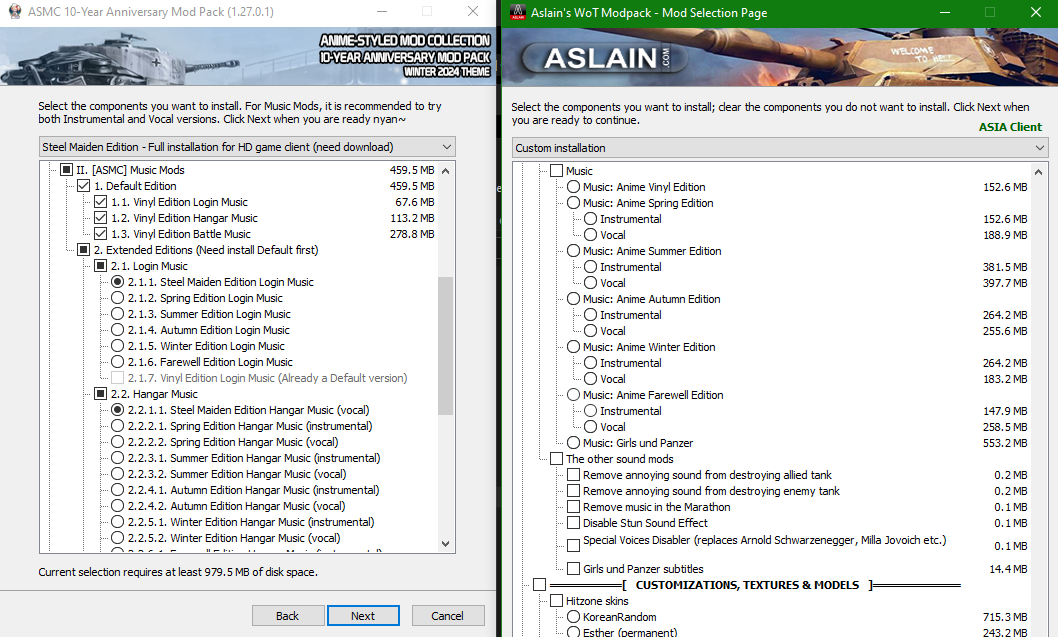1058x637 pixels.
Task: Open the Custom installation dropdown in Aslain window
Action: pyautogui.click(x=780, y=148)
